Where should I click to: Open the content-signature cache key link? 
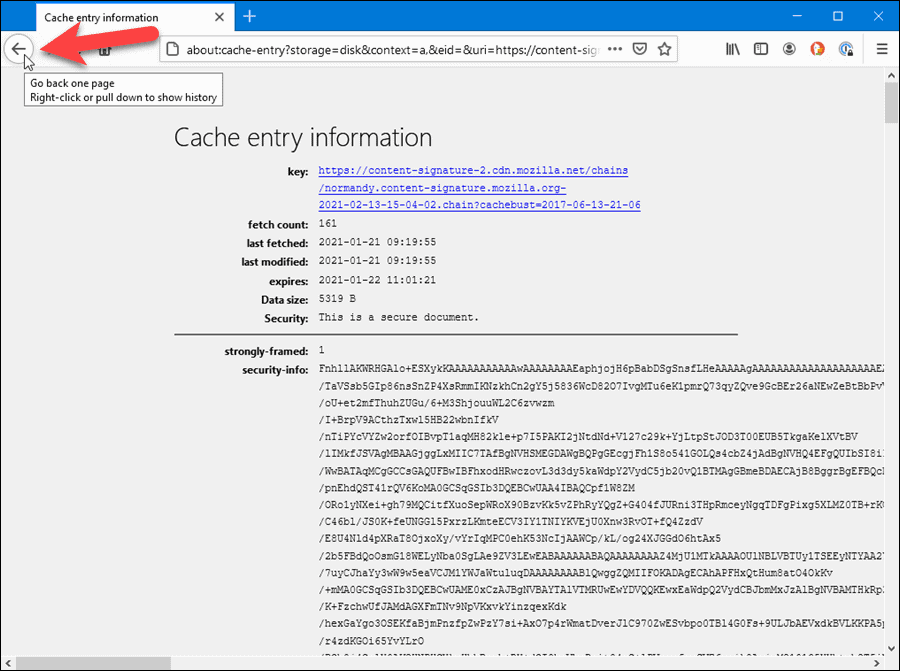pyautogui.click(x=479, y=188)
